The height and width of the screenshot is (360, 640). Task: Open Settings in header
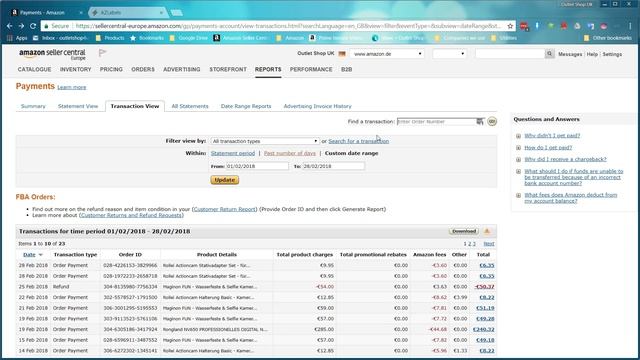point(612,54)
